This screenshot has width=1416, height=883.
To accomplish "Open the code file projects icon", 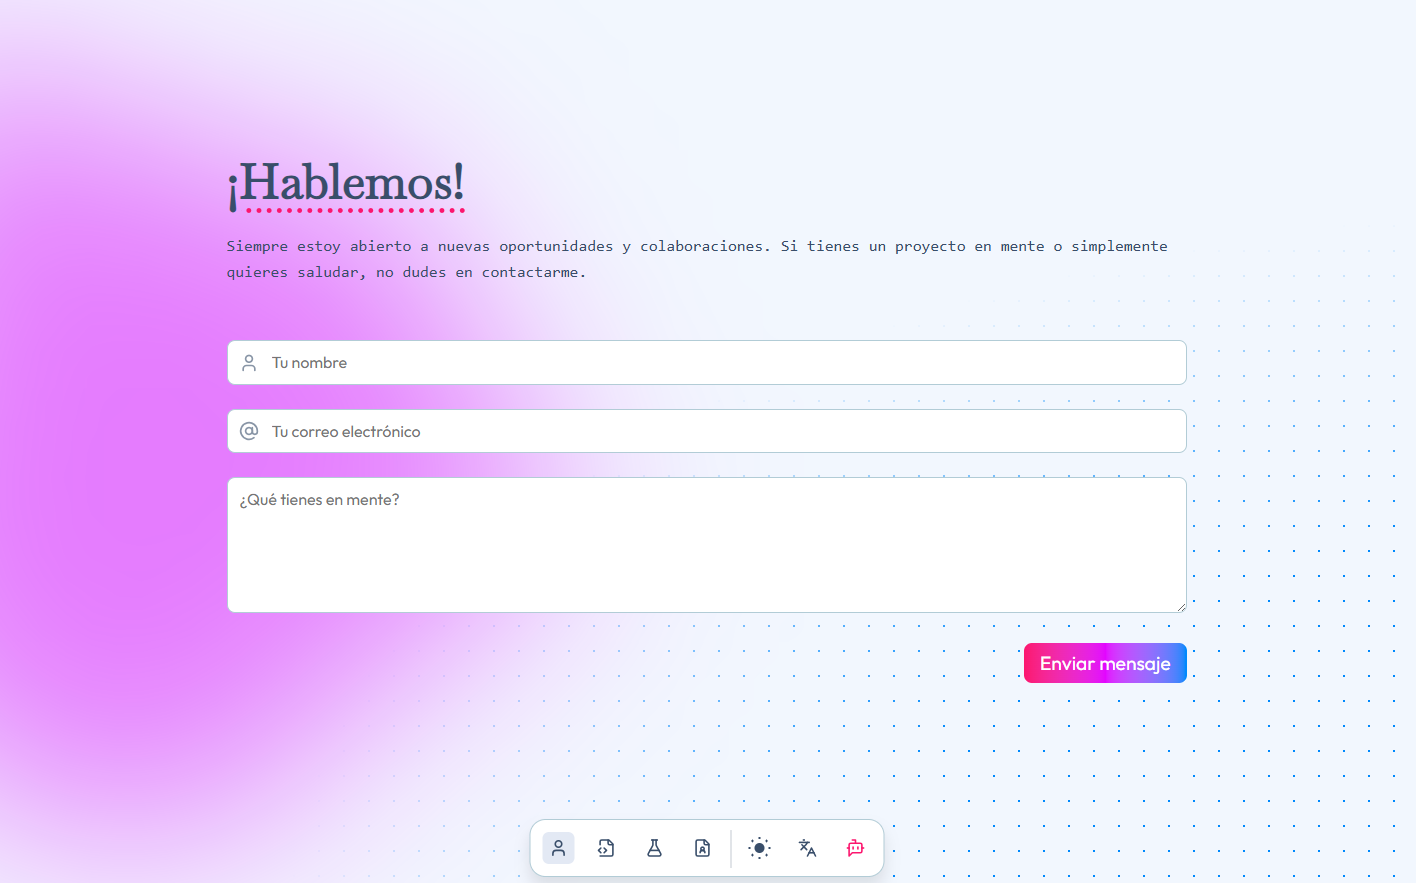I will [x=606, y=848].
